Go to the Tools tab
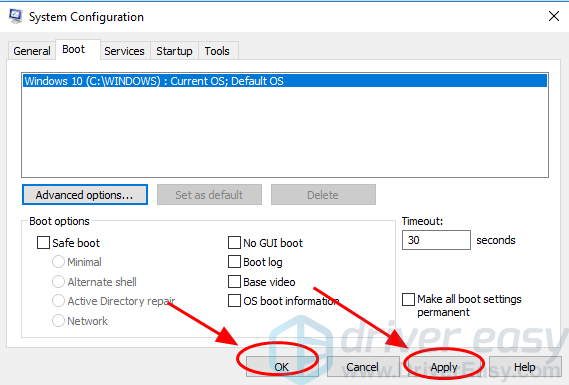 click(x=217, y=51)
